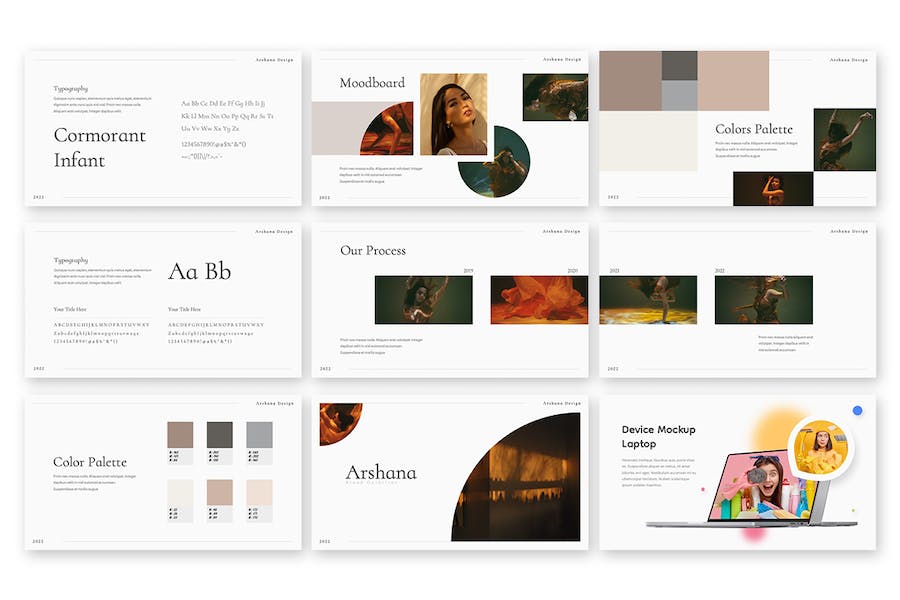
Task: Click the orange quarter-circle image on Arshana slide
Action: coord(338,421)
